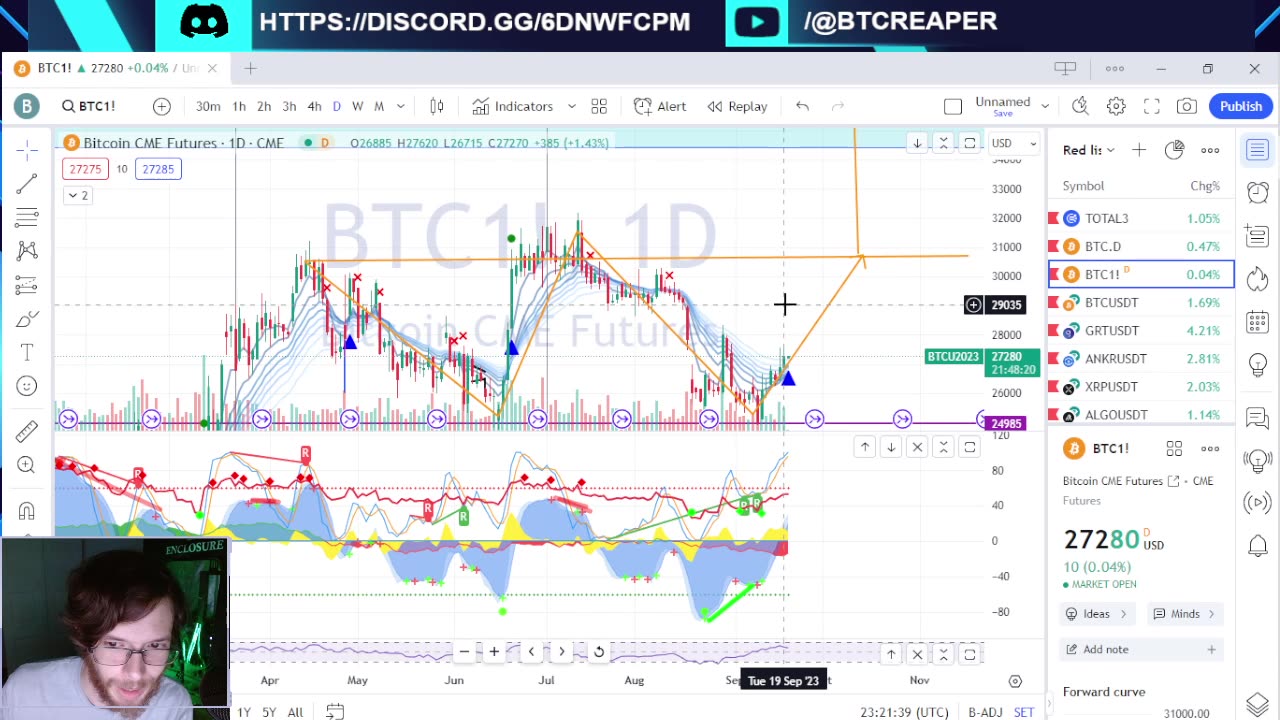The image size is (1280, 720).
Task: Set date range to 5Y
Action: click(x=269, y=712)
